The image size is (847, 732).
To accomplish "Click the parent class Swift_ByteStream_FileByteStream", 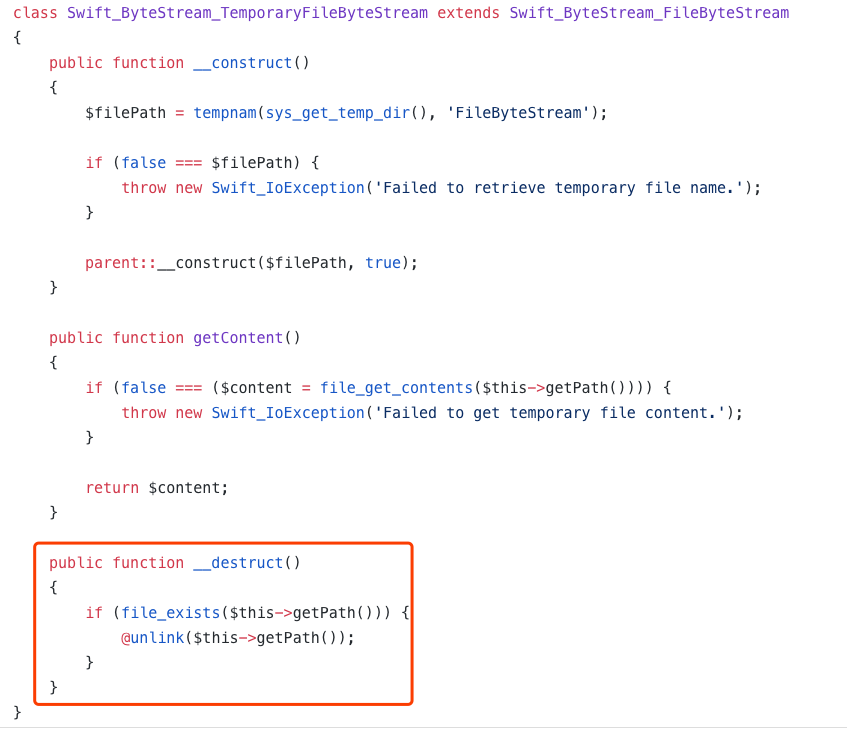I will pos(649,13).
